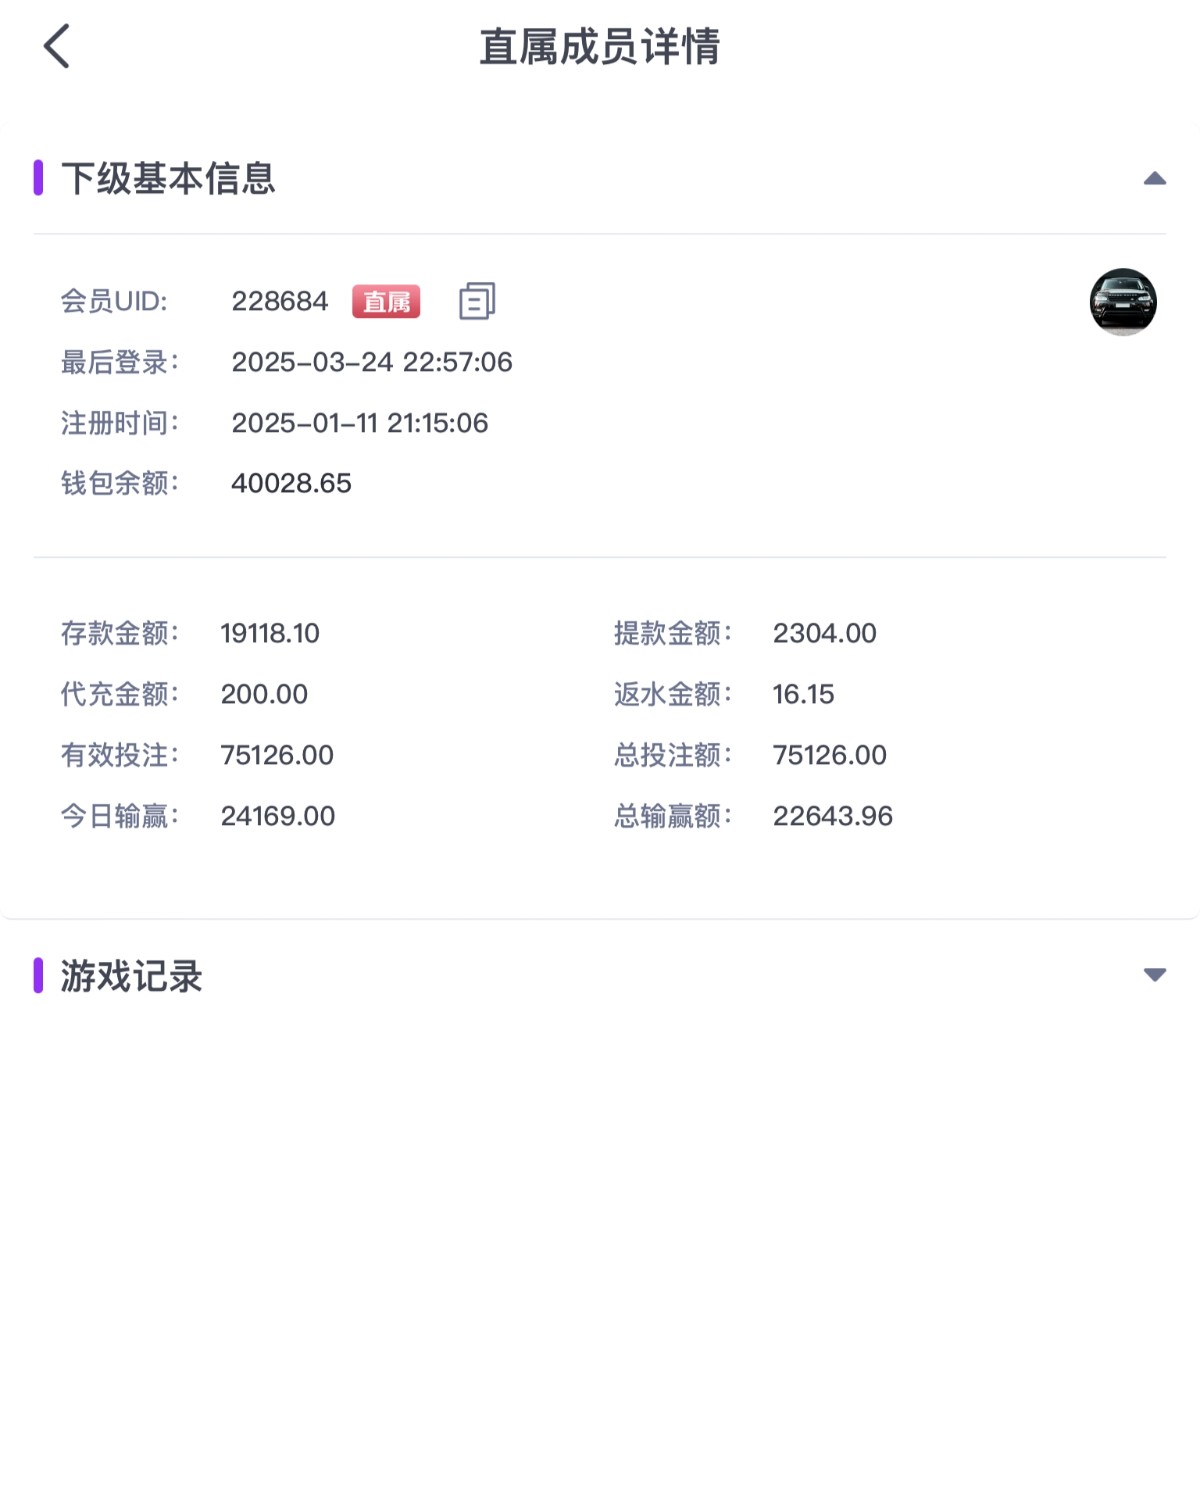This screenshot has height=1487, width=1200.
Task: Go back using the top-left arrow
Action: click(57, 46)
